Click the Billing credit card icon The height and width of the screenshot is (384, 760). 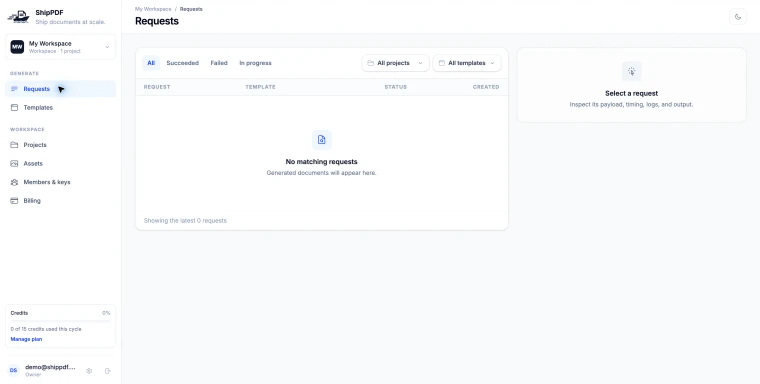click(x=14, y=201)
